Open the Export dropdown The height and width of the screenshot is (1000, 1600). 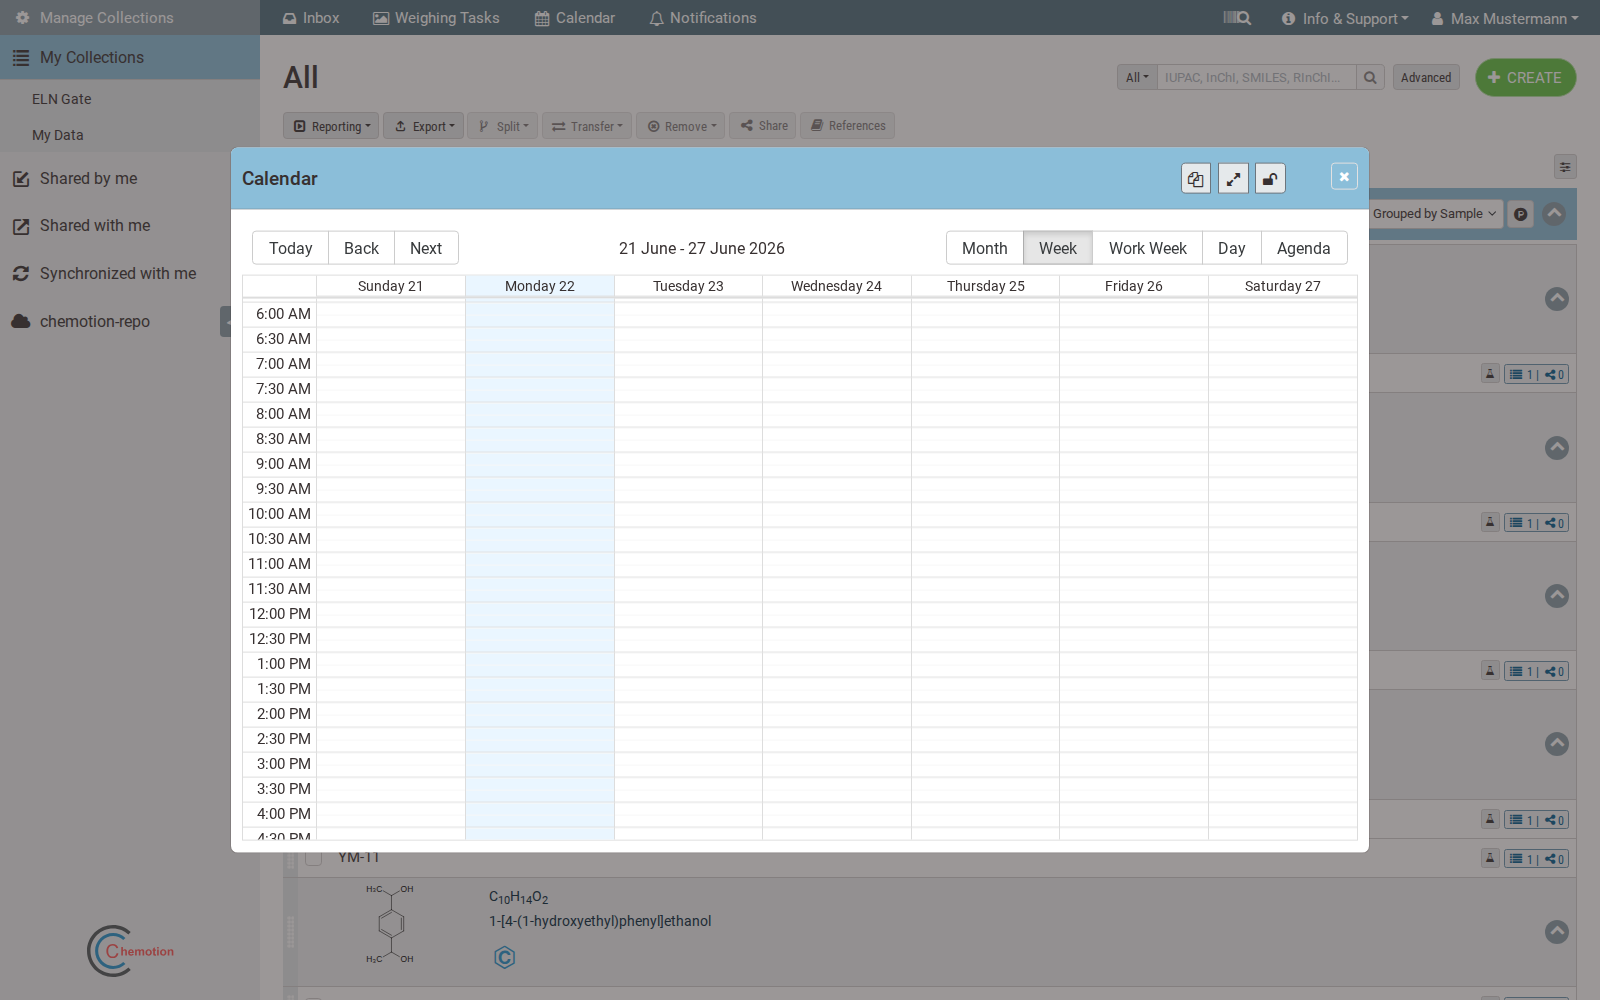pyautogui.click(x=424, y=126)
